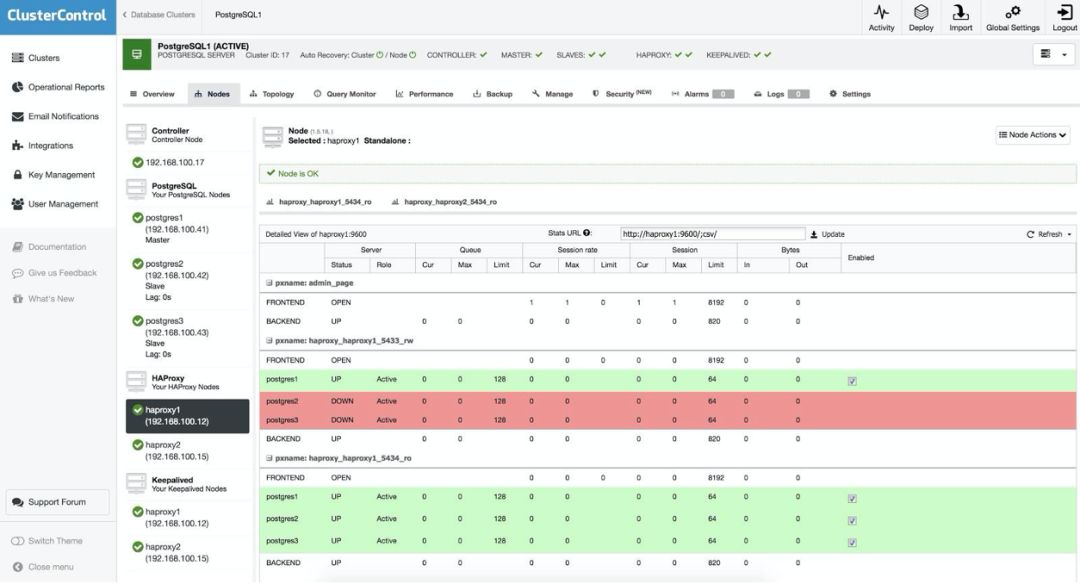Open Documentation link

49,247
